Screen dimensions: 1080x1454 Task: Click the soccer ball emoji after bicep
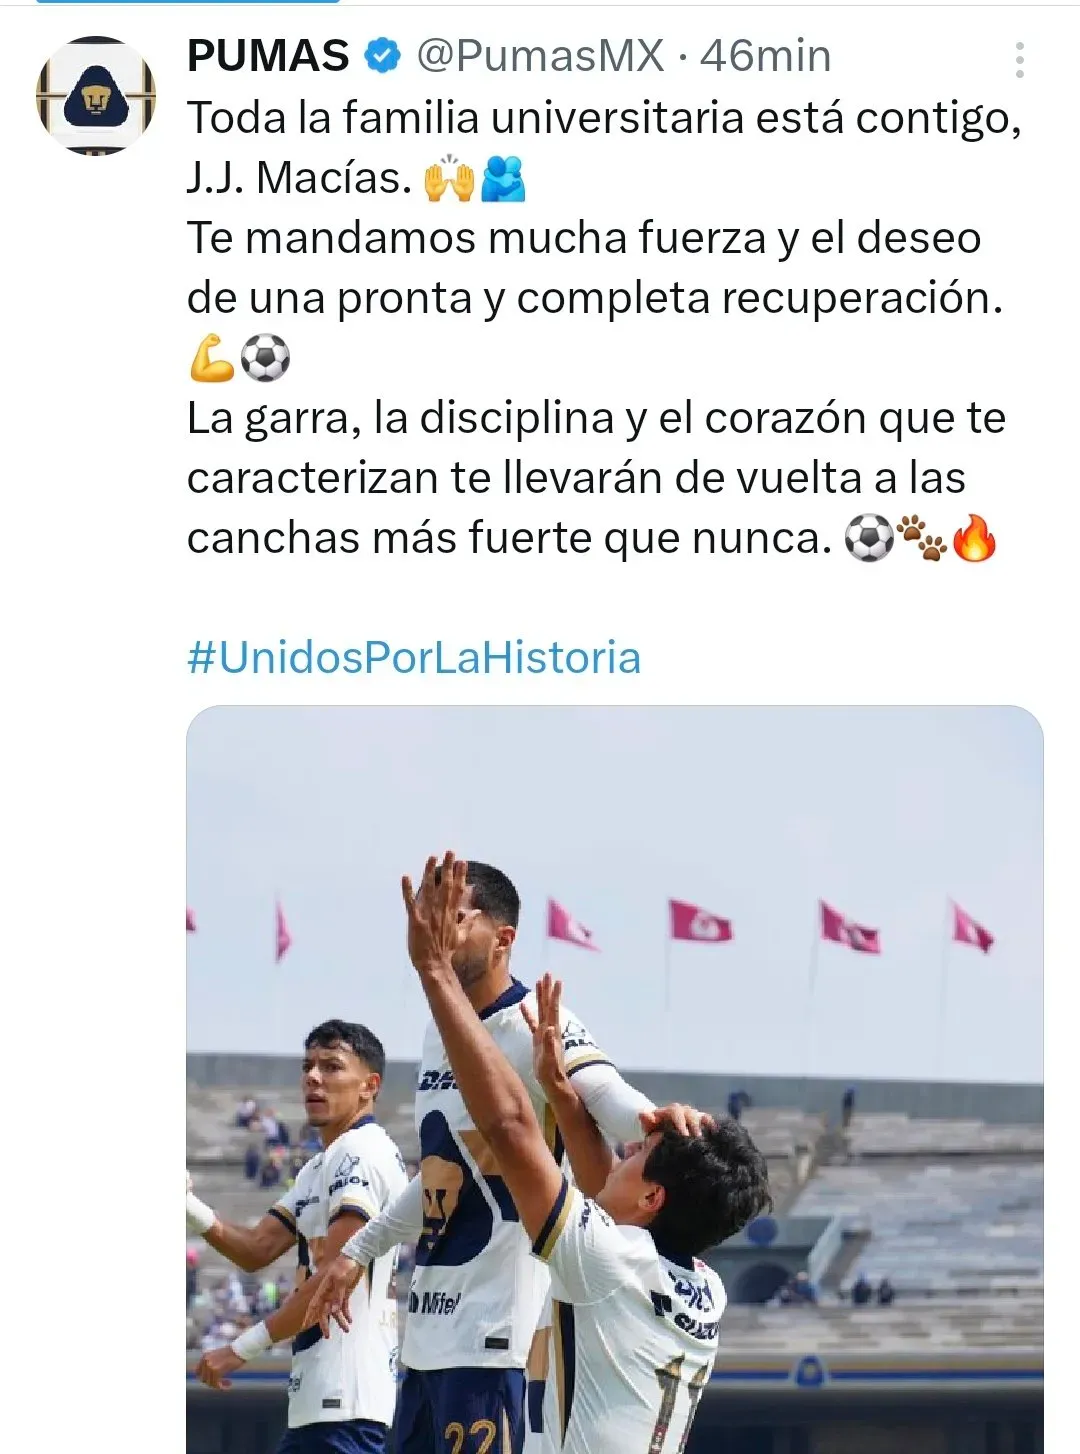pos(266,358)
